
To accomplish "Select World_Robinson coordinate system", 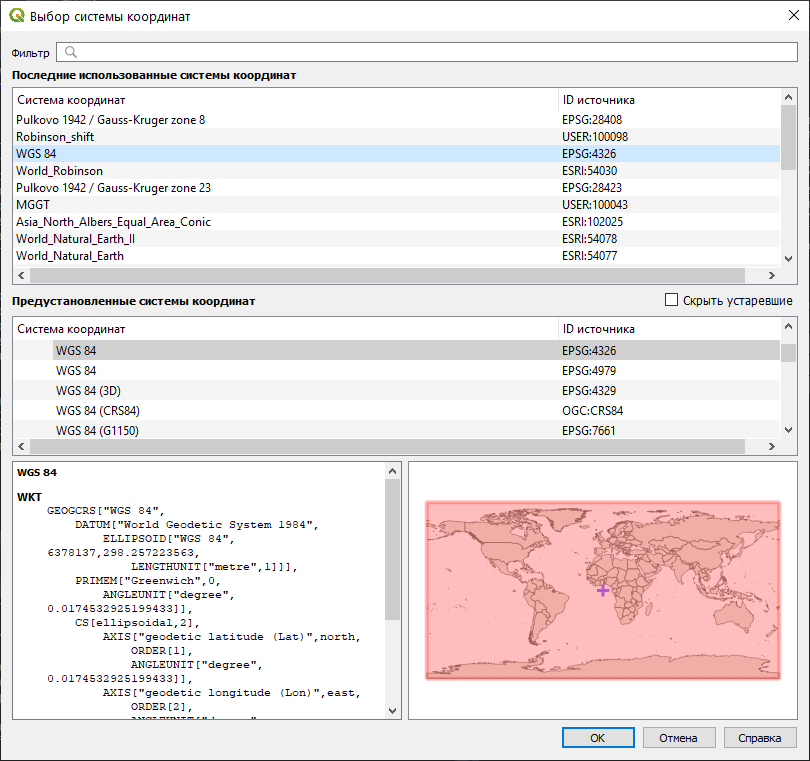I will [x=59, y=171].
